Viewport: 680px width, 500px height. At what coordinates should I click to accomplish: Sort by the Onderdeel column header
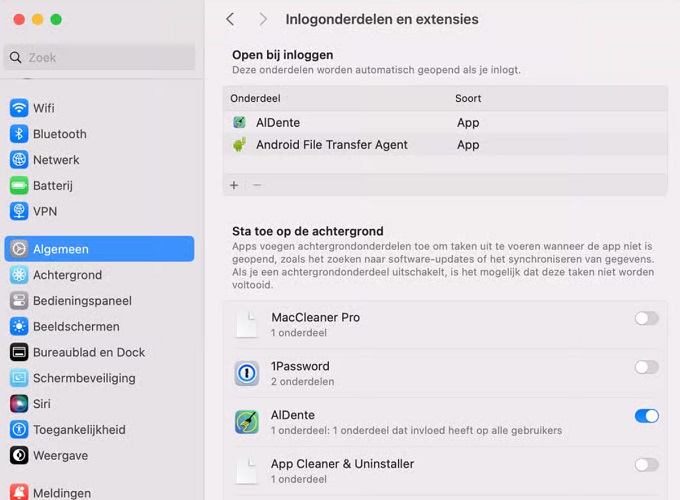point(255,98)
